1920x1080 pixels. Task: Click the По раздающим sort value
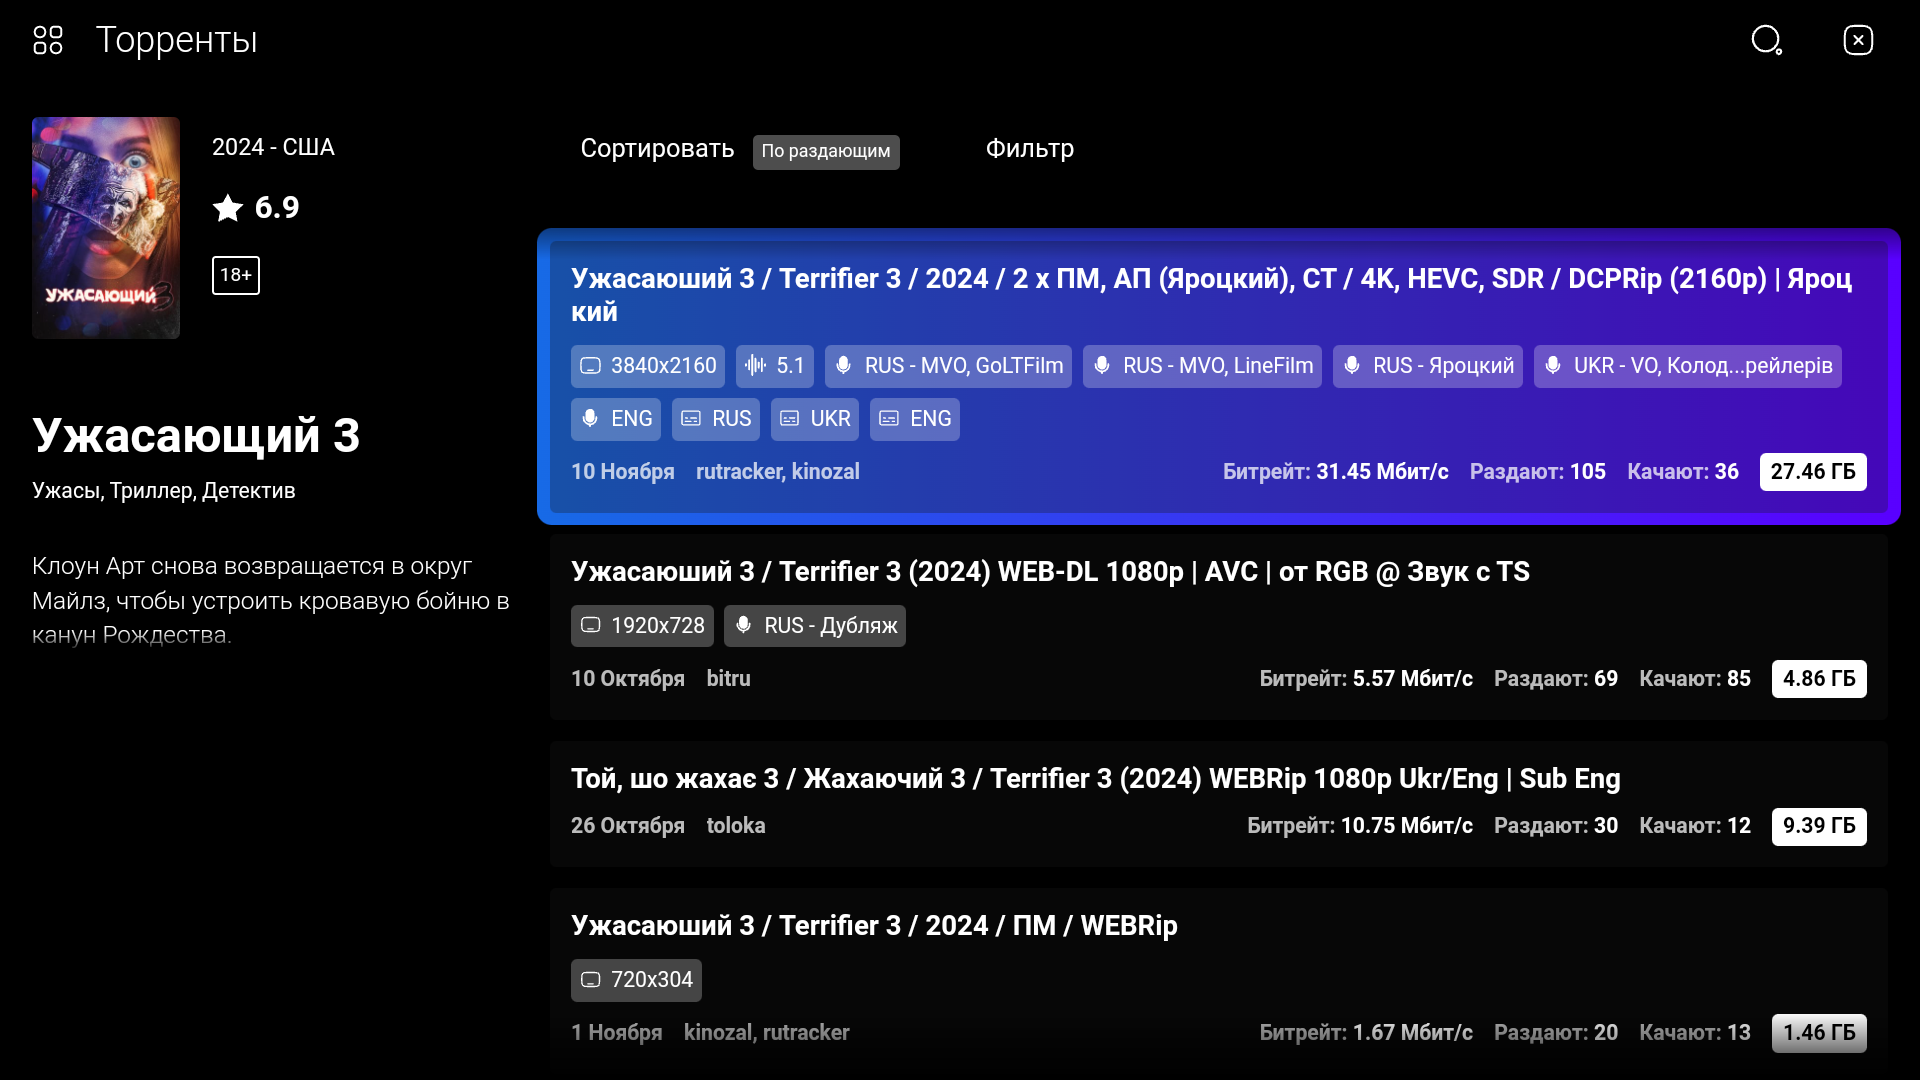(826, 152)
